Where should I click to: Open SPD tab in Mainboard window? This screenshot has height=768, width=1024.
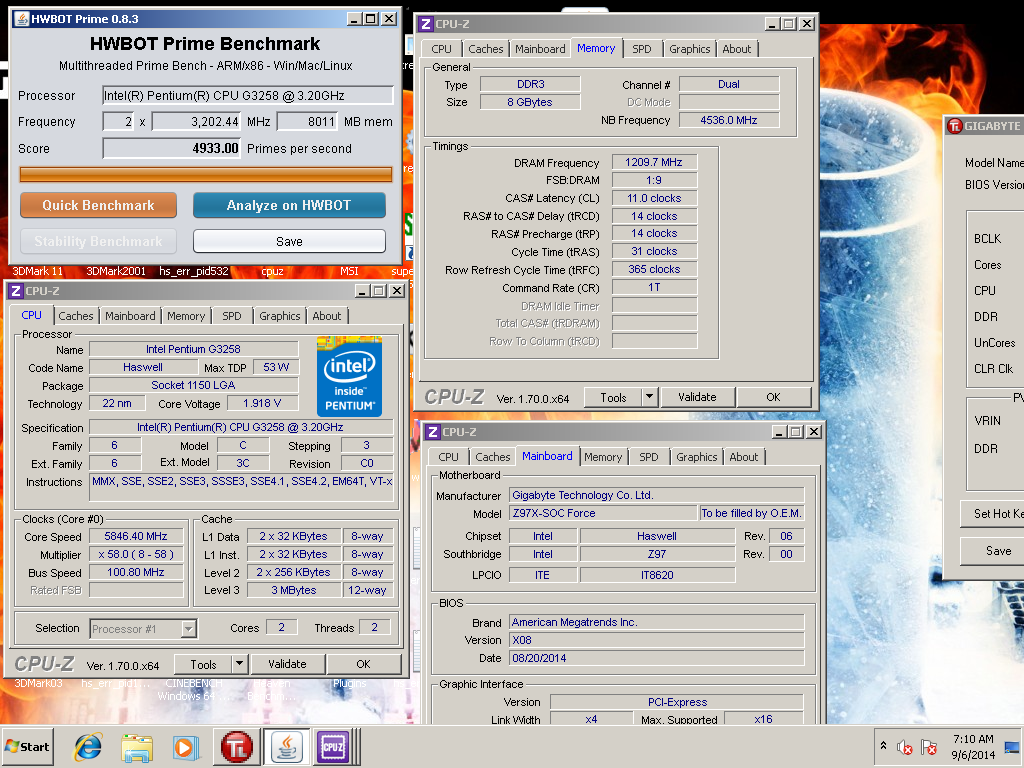(x=649, y=457)
